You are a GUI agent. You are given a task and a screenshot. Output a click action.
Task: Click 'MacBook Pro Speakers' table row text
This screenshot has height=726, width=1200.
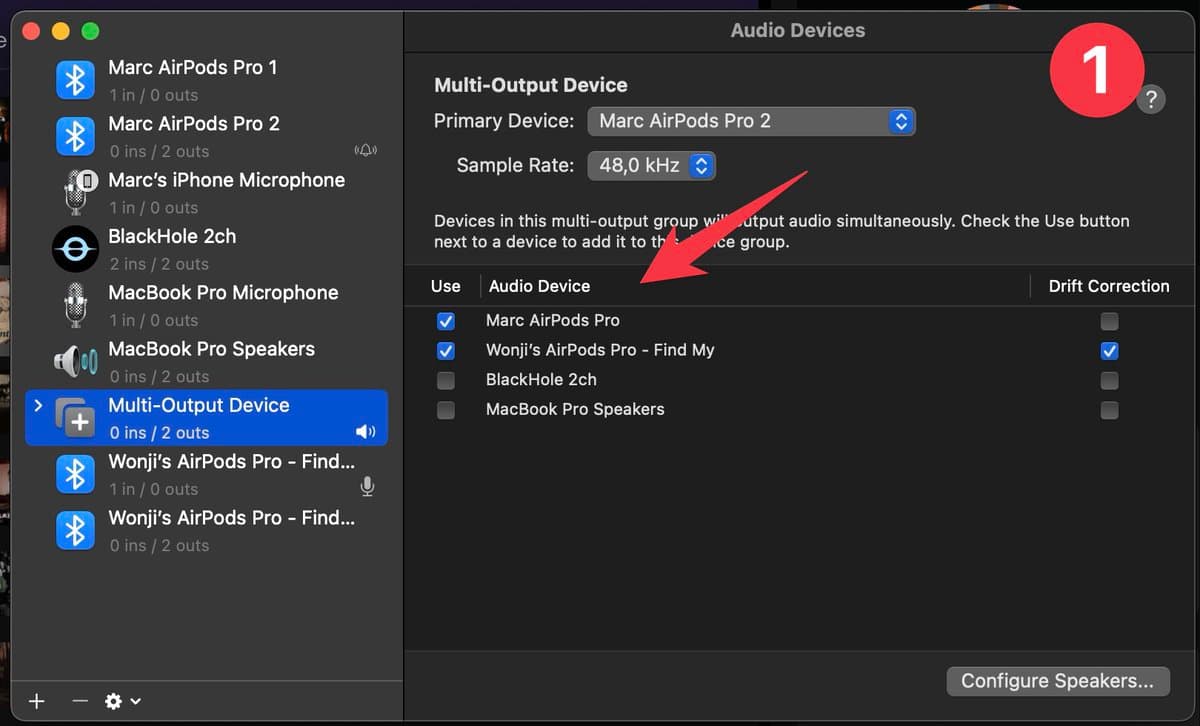[x=575, y=409]
